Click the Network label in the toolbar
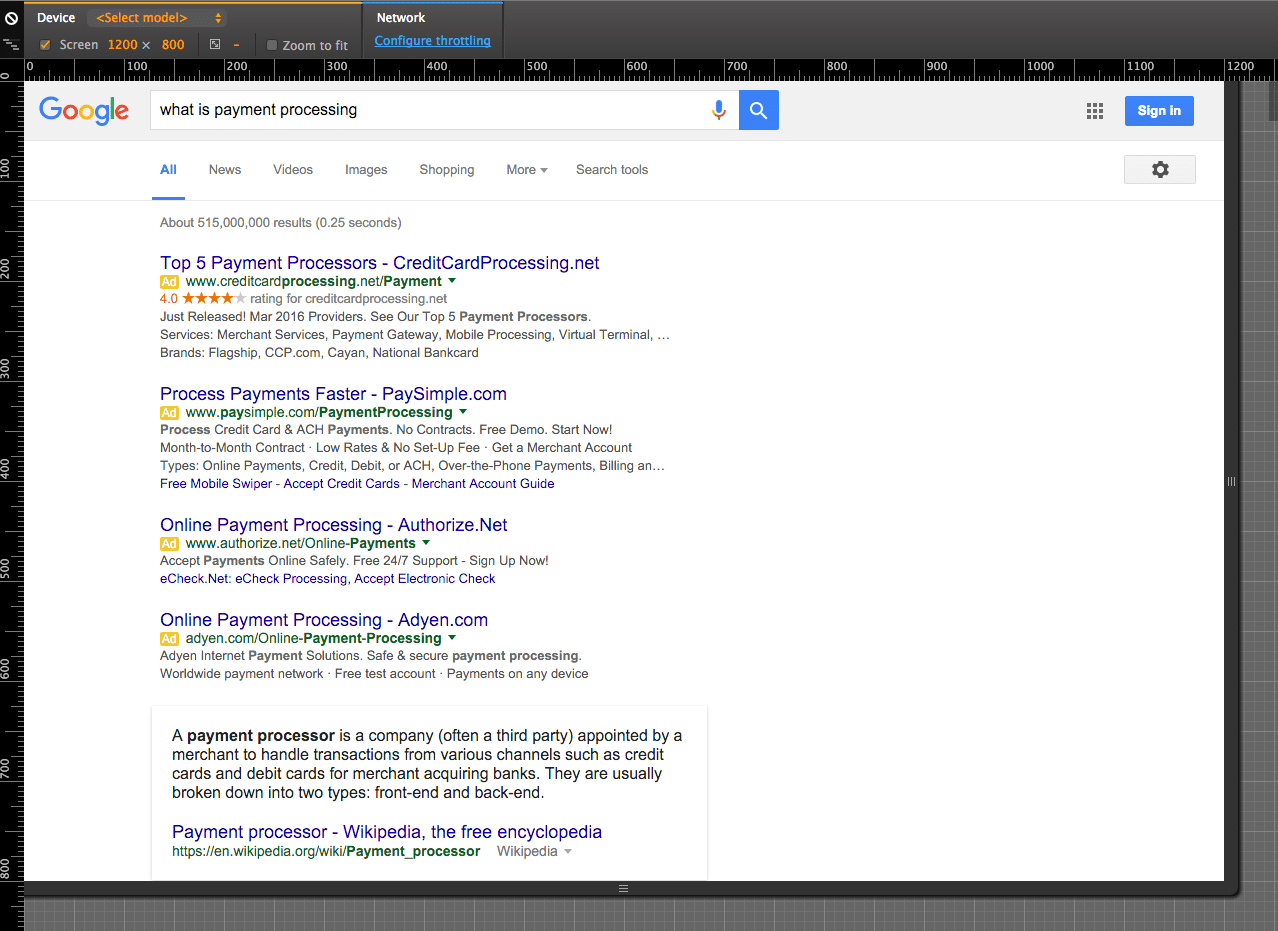This screenshot has width=1278, height=931. [x=401, y=18]
